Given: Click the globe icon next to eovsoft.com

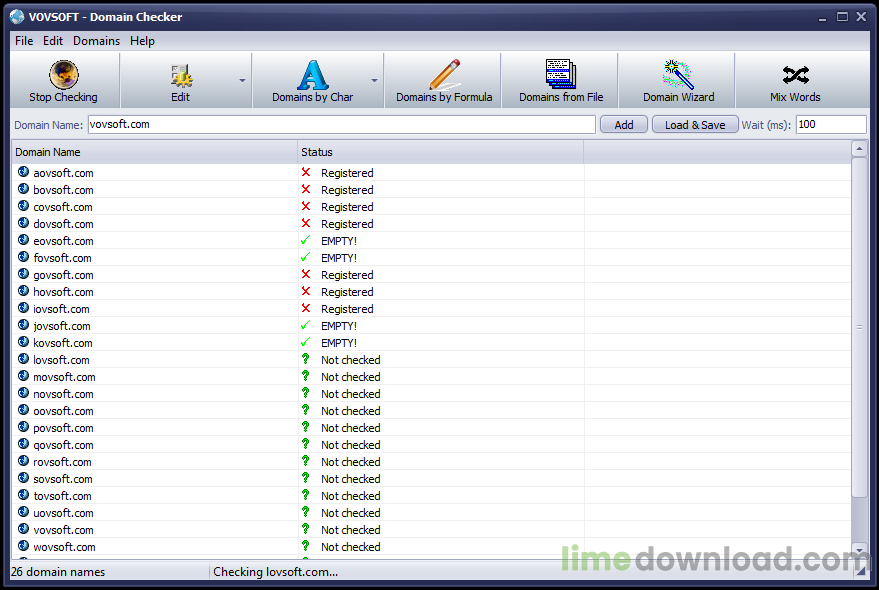Looking at the screenshot, I should 23,240.
